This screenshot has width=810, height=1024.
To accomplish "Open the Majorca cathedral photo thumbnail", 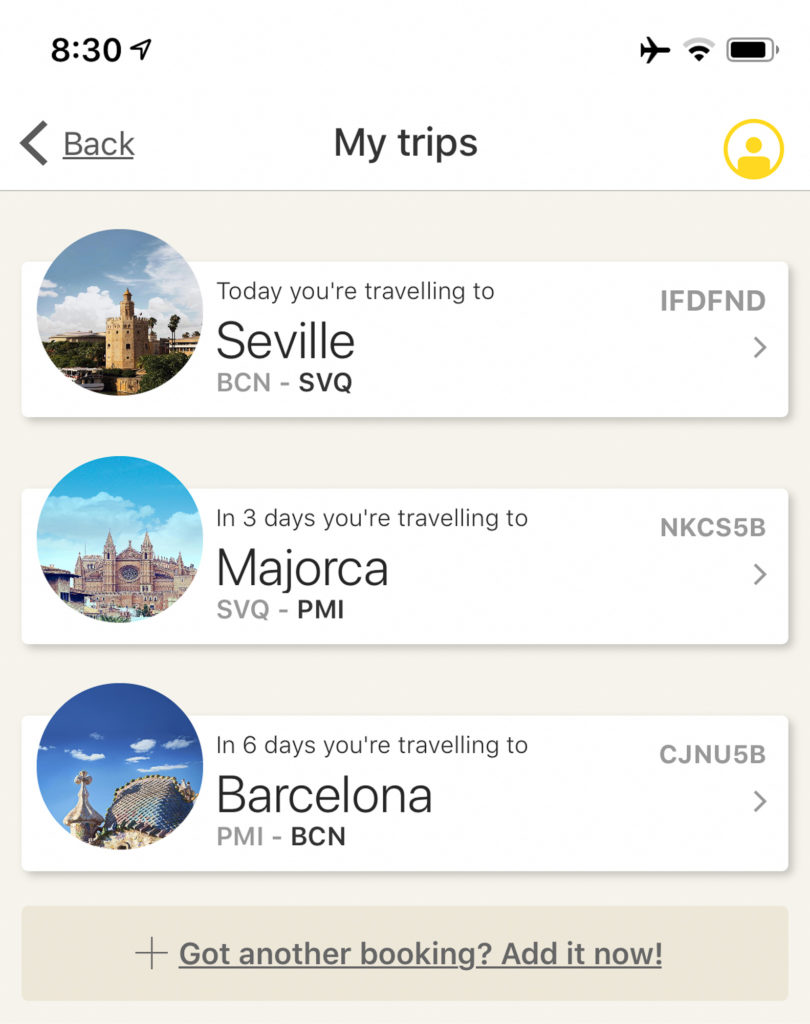I will [120, 539].
